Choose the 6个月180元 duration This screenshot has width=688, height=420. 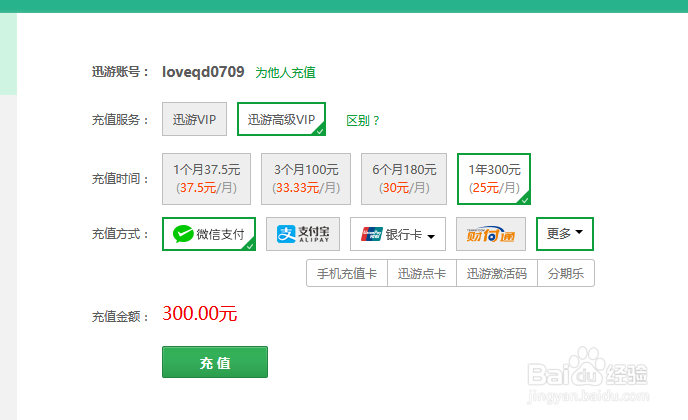tap(404, 179)
